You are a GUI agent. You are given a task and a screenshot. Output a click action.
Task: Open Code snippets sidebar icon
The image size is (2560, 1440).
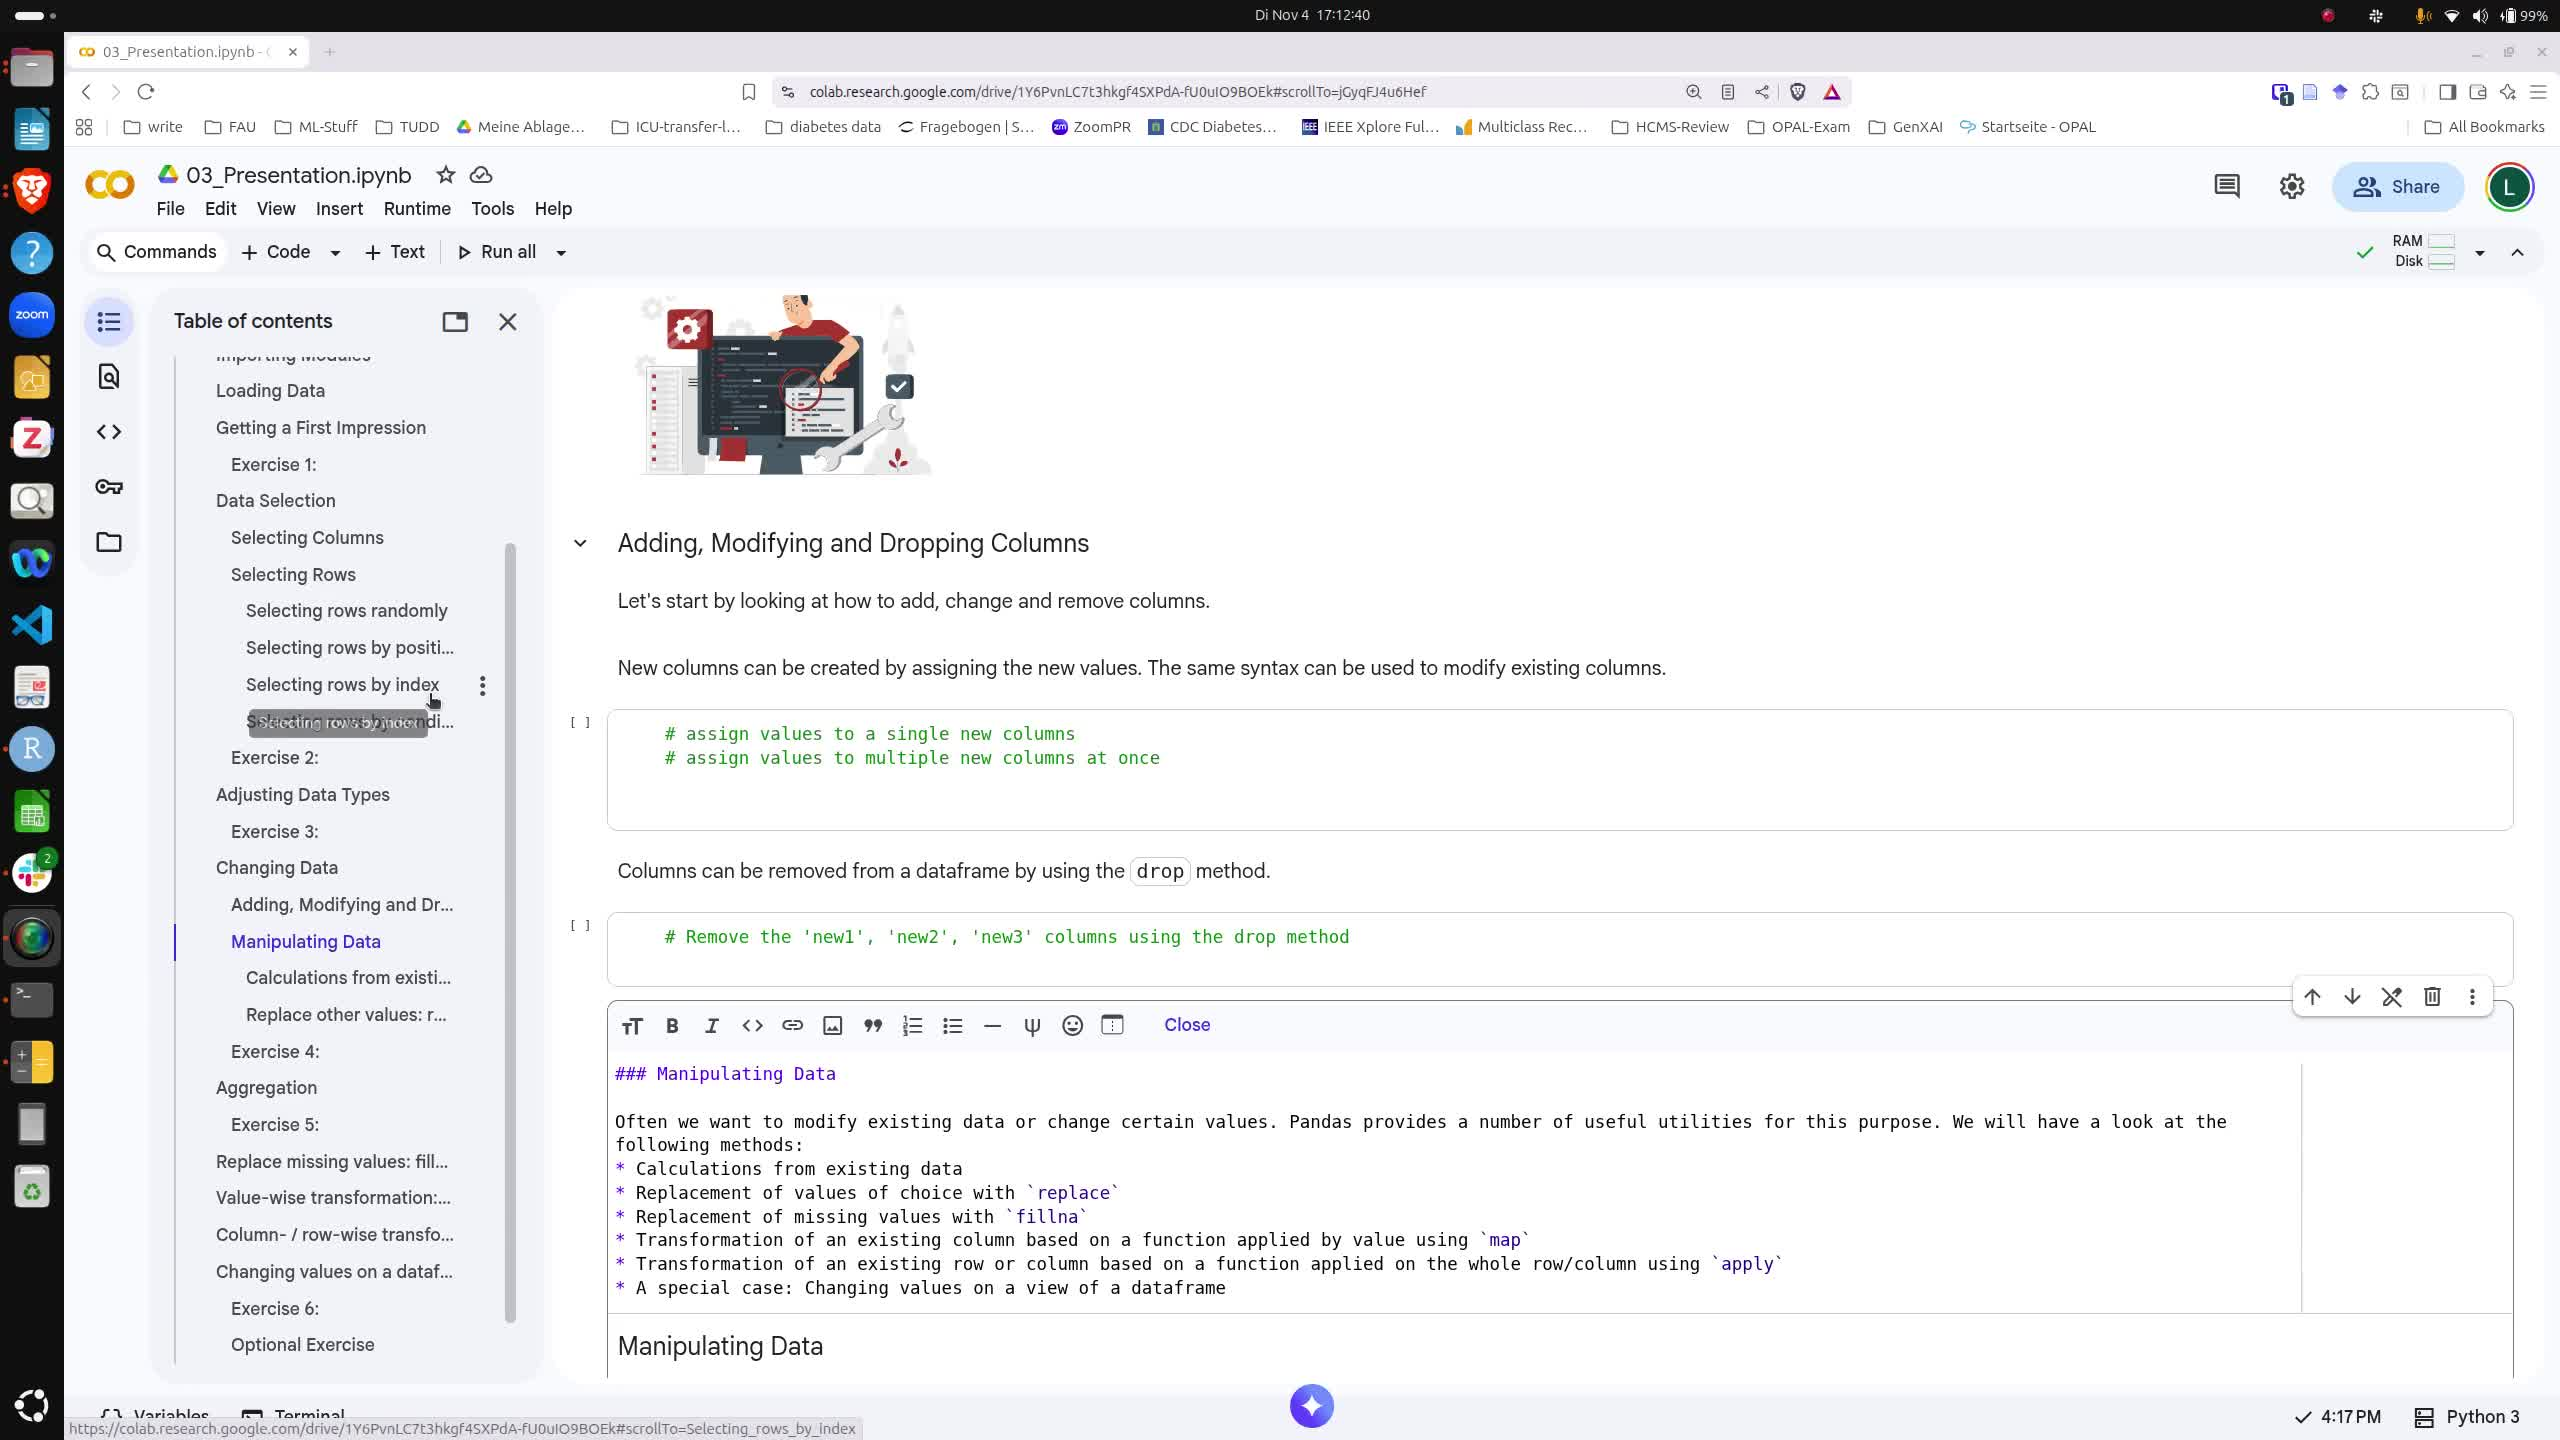point(109,432)
